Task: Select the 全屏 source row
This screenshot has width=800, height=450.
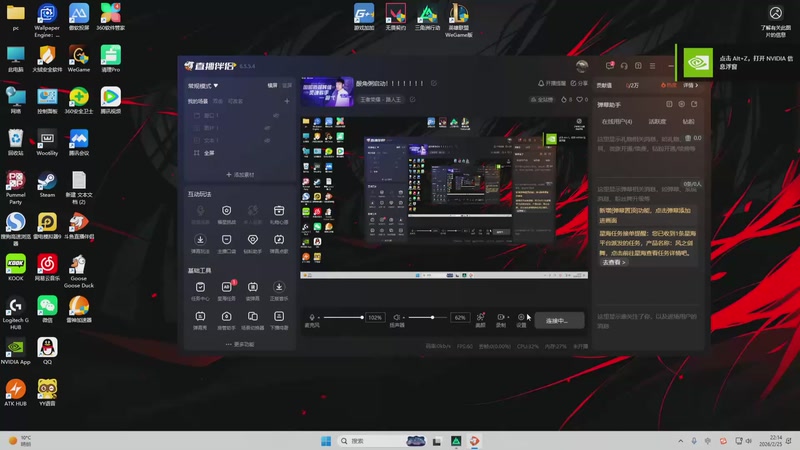Action: [x=238, y=153]
